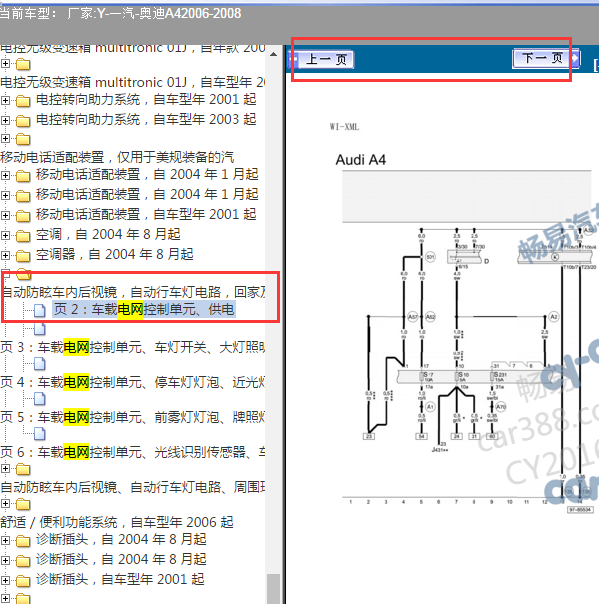Click folder icon of 移动电话适配装置，自车型年 2001 起

23,216
